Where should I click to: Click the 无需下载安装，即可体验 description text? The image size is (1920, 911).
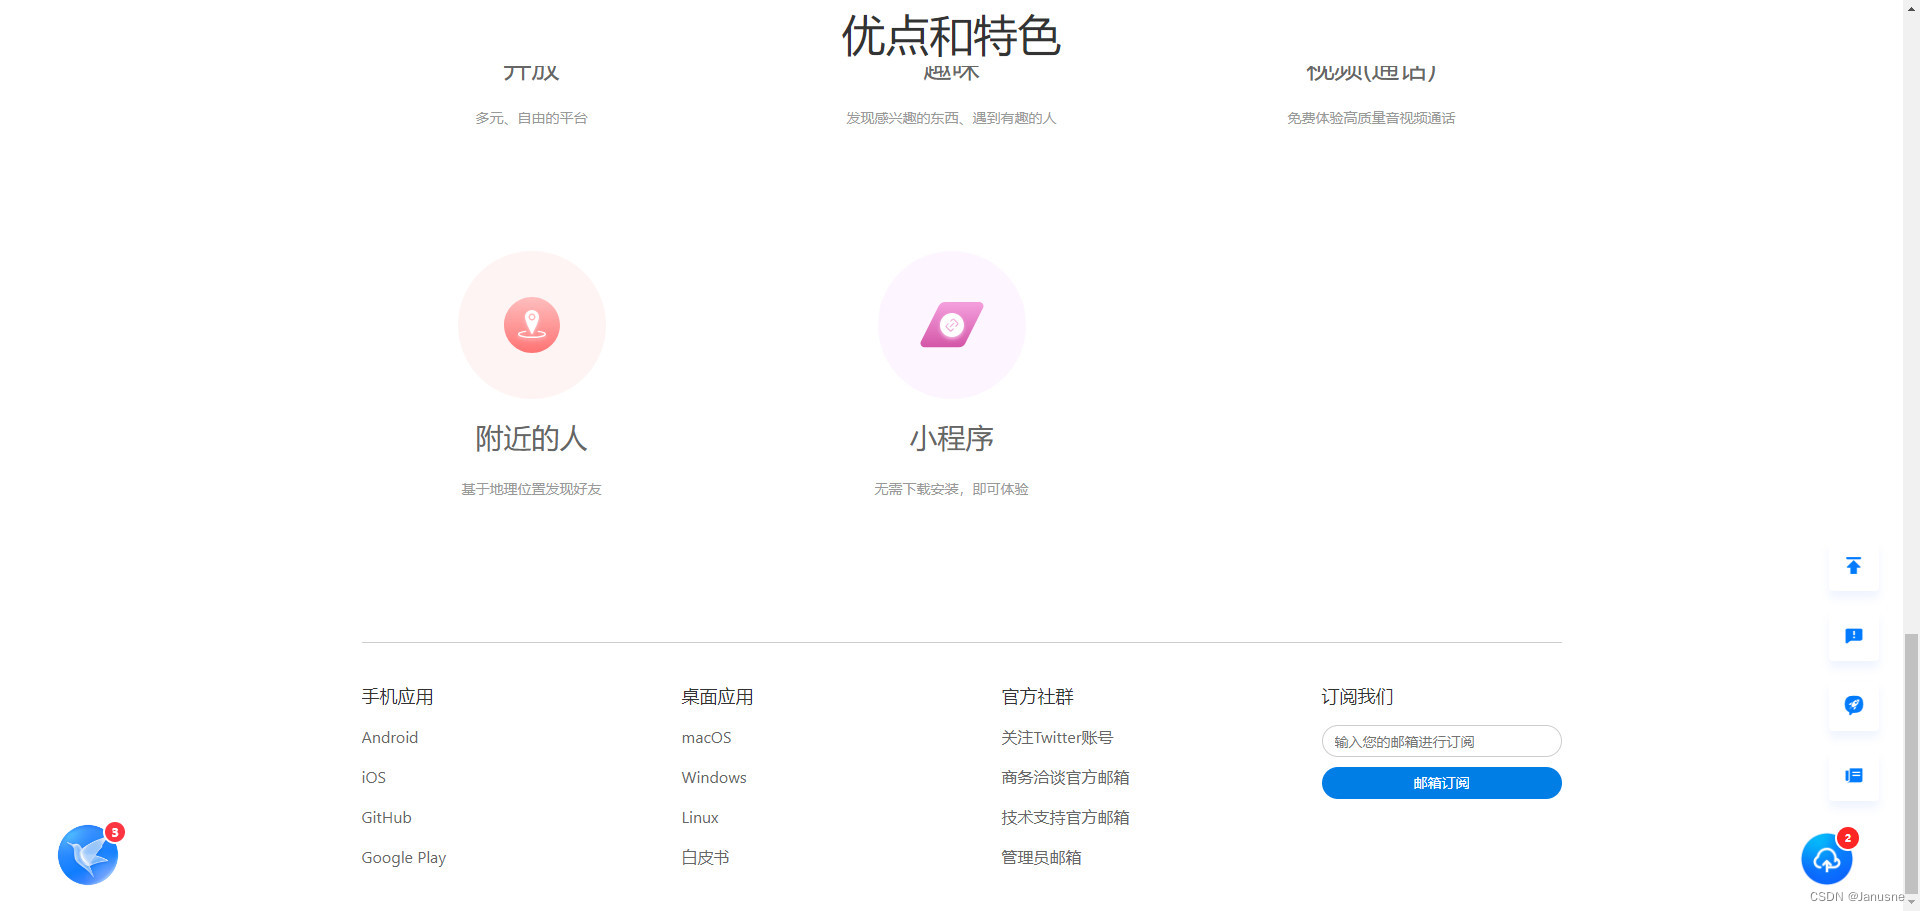tap(951, 489)
